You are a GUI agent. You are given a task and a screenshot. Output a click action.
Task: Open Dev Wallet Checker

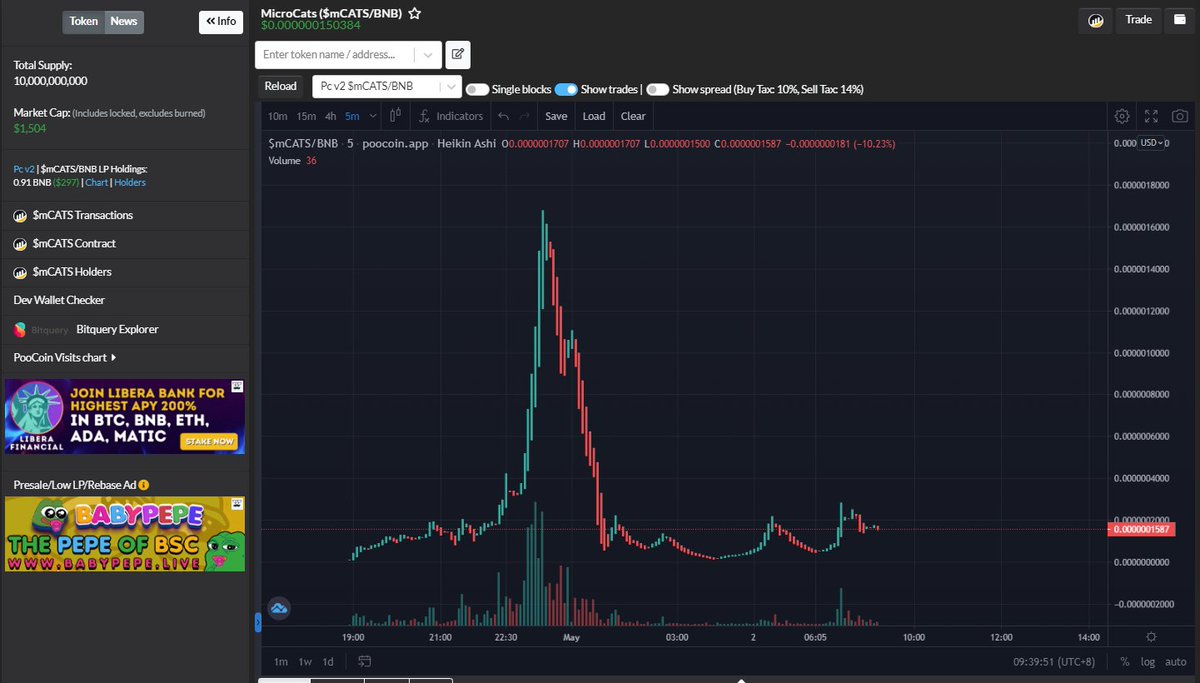pyautogui.click(x=59, y=300)
